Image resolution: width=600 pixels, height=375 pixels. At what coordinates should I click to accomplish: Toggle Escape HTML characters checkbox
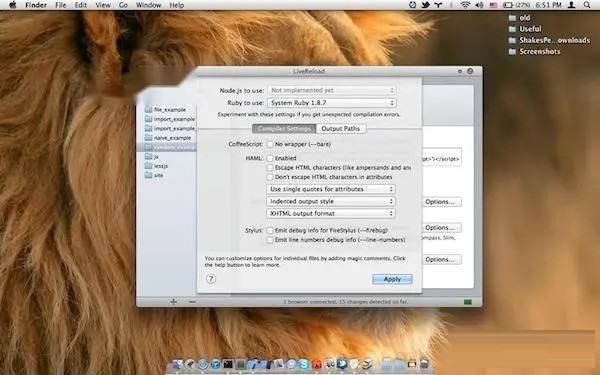(270, 168)
